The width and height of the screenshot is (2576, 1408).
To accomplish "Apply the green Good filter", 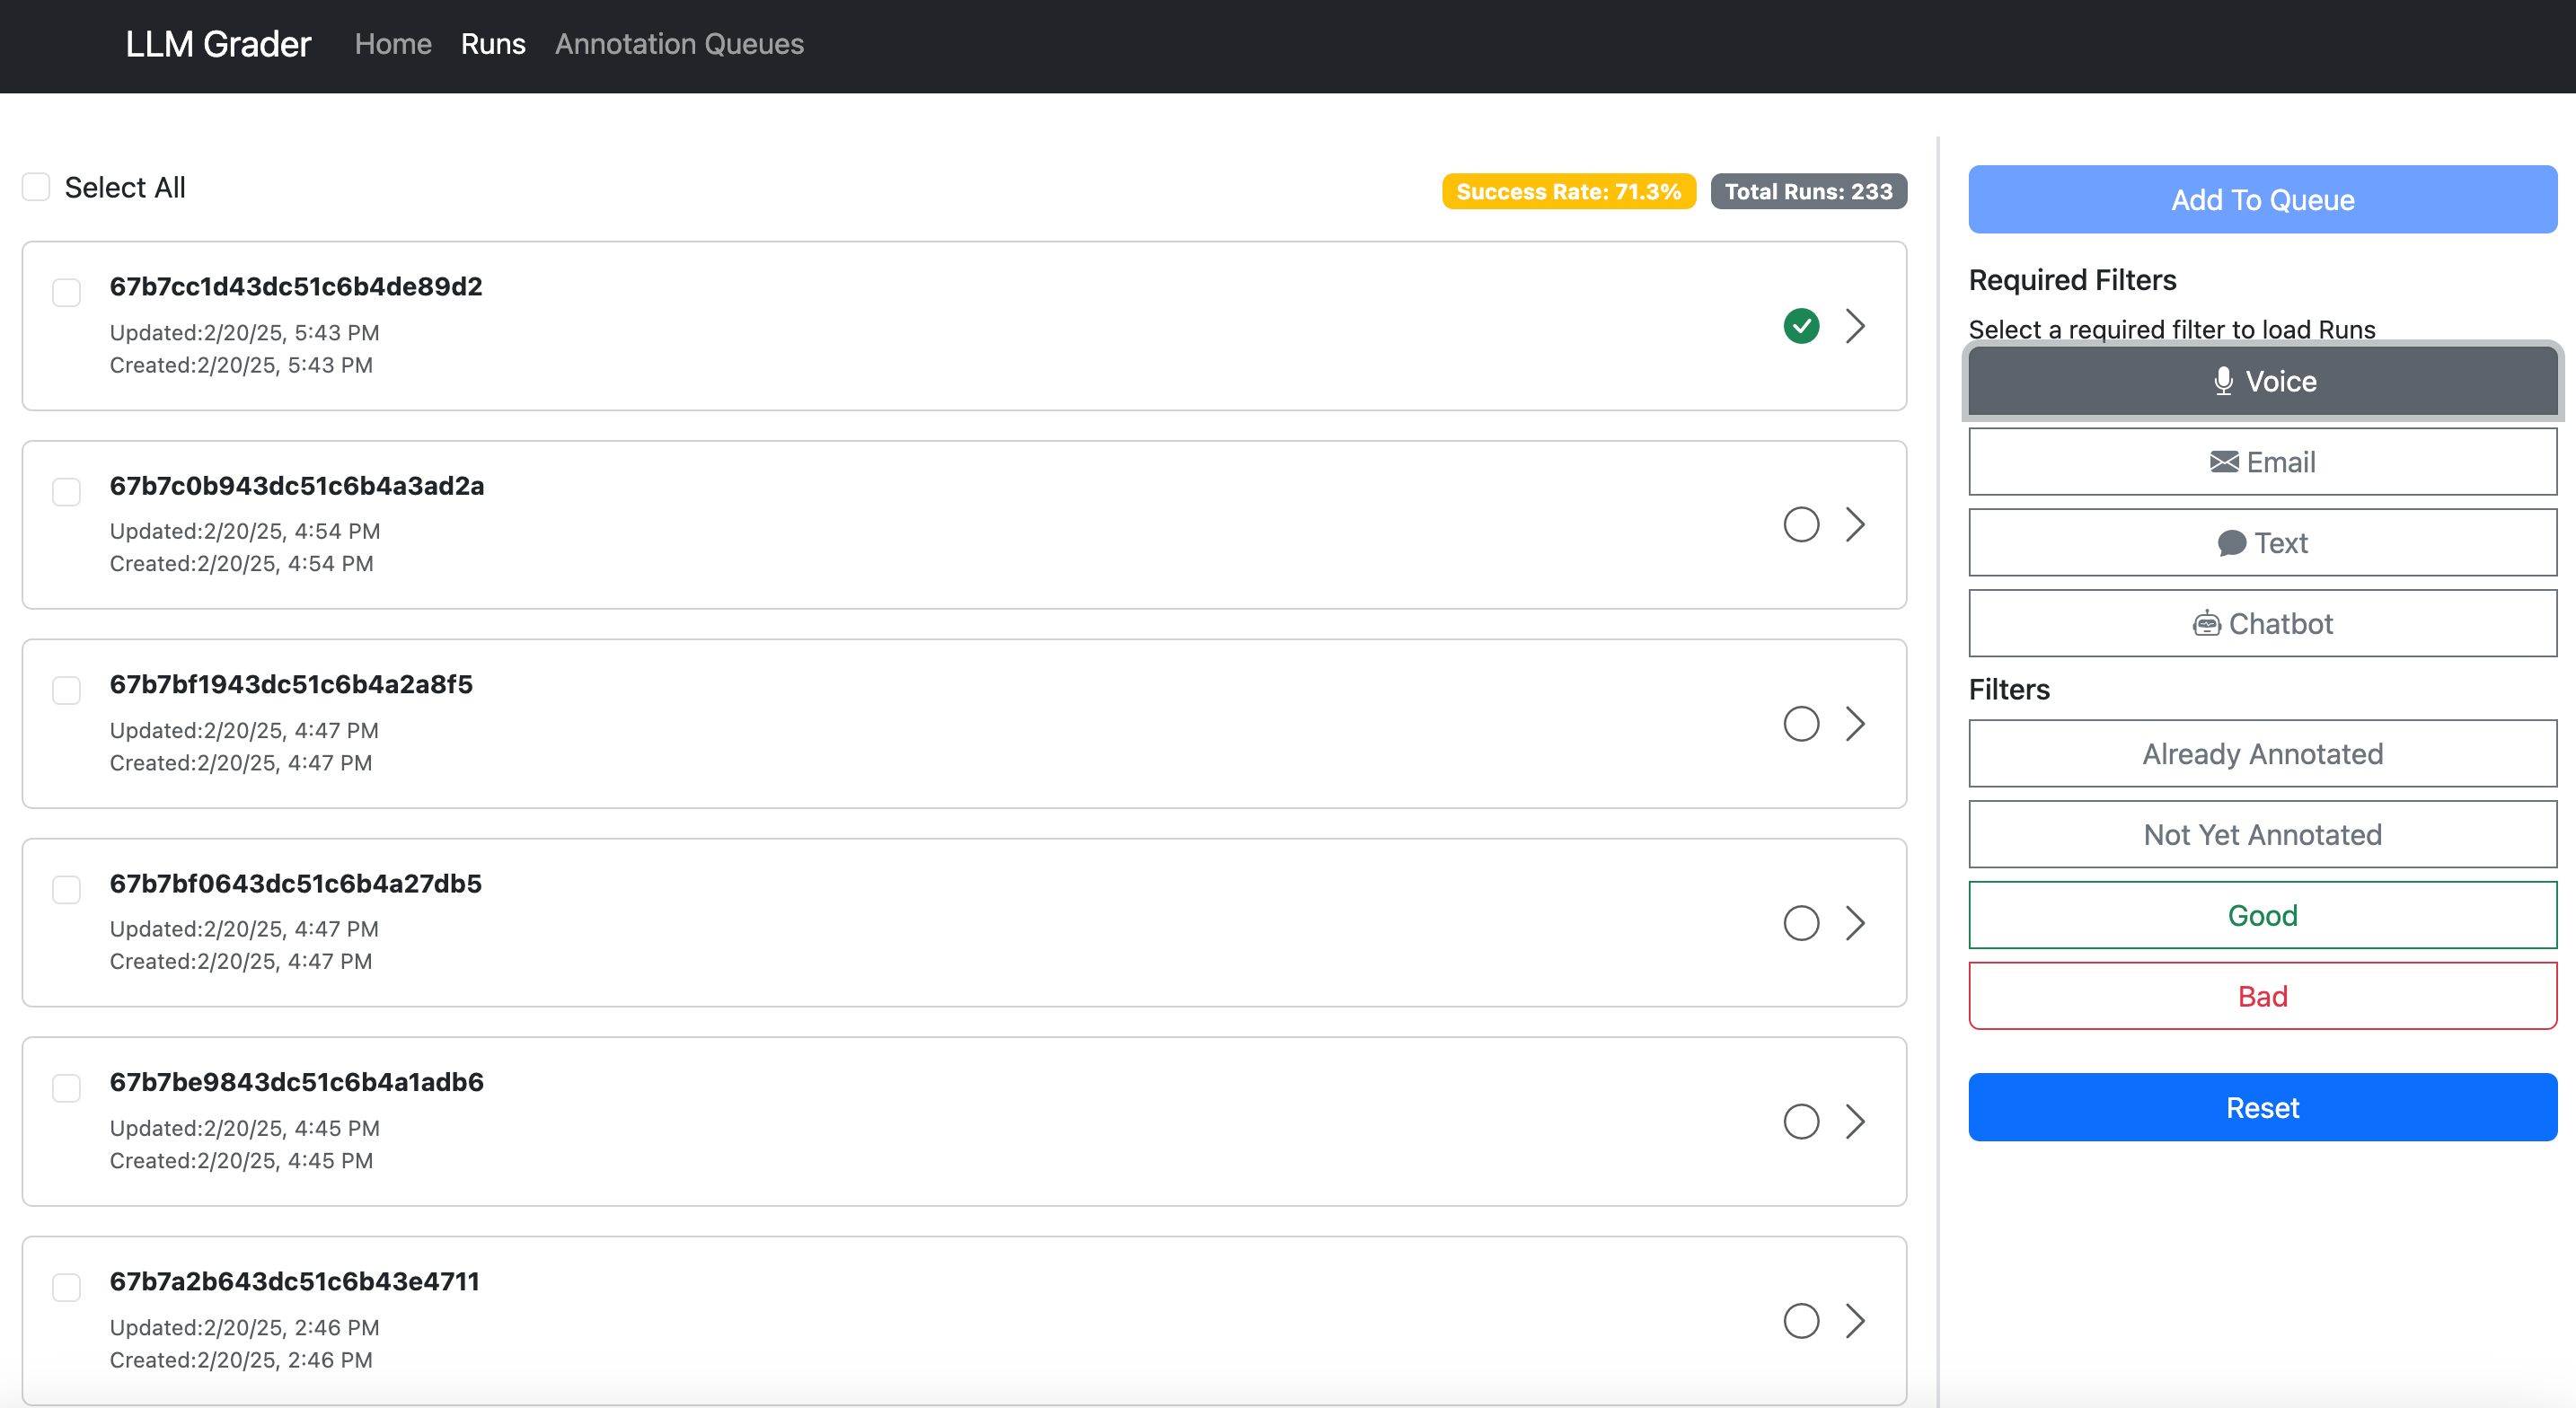I will [x=2262, y=915].
